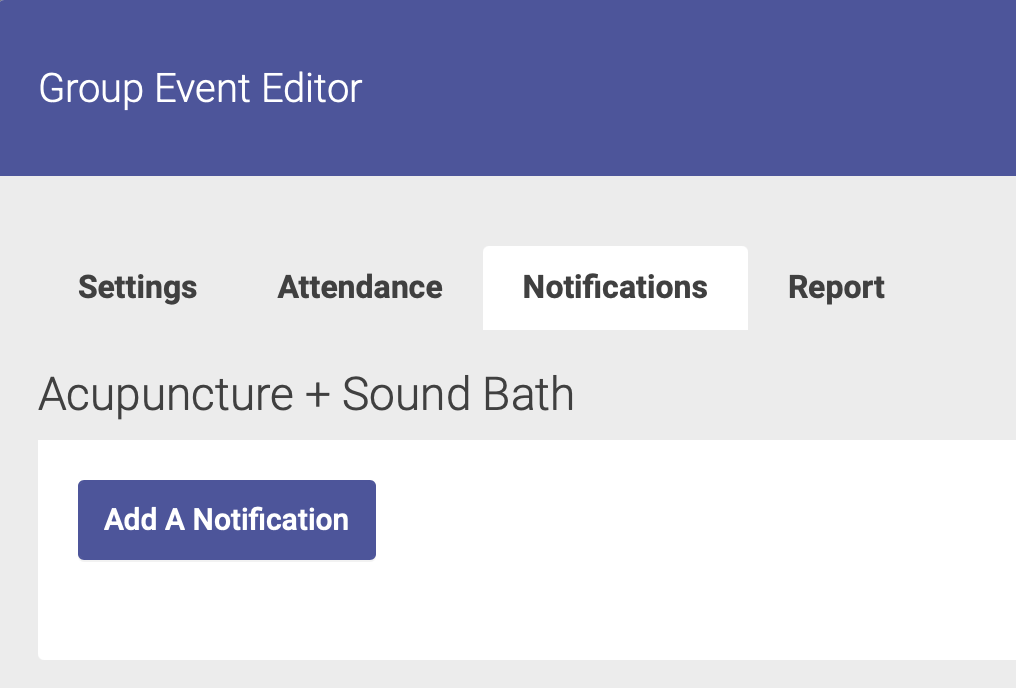This screenshot has width=1016, height=688.
Task: Switch to the Attendance tab
Action: 360,288
